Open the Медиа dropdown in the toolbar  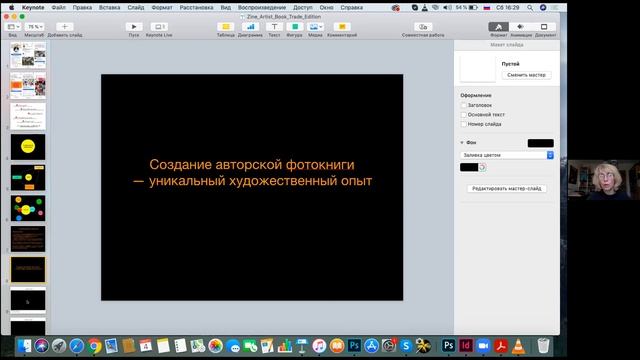pyautogui.click(x=315, y=27)
